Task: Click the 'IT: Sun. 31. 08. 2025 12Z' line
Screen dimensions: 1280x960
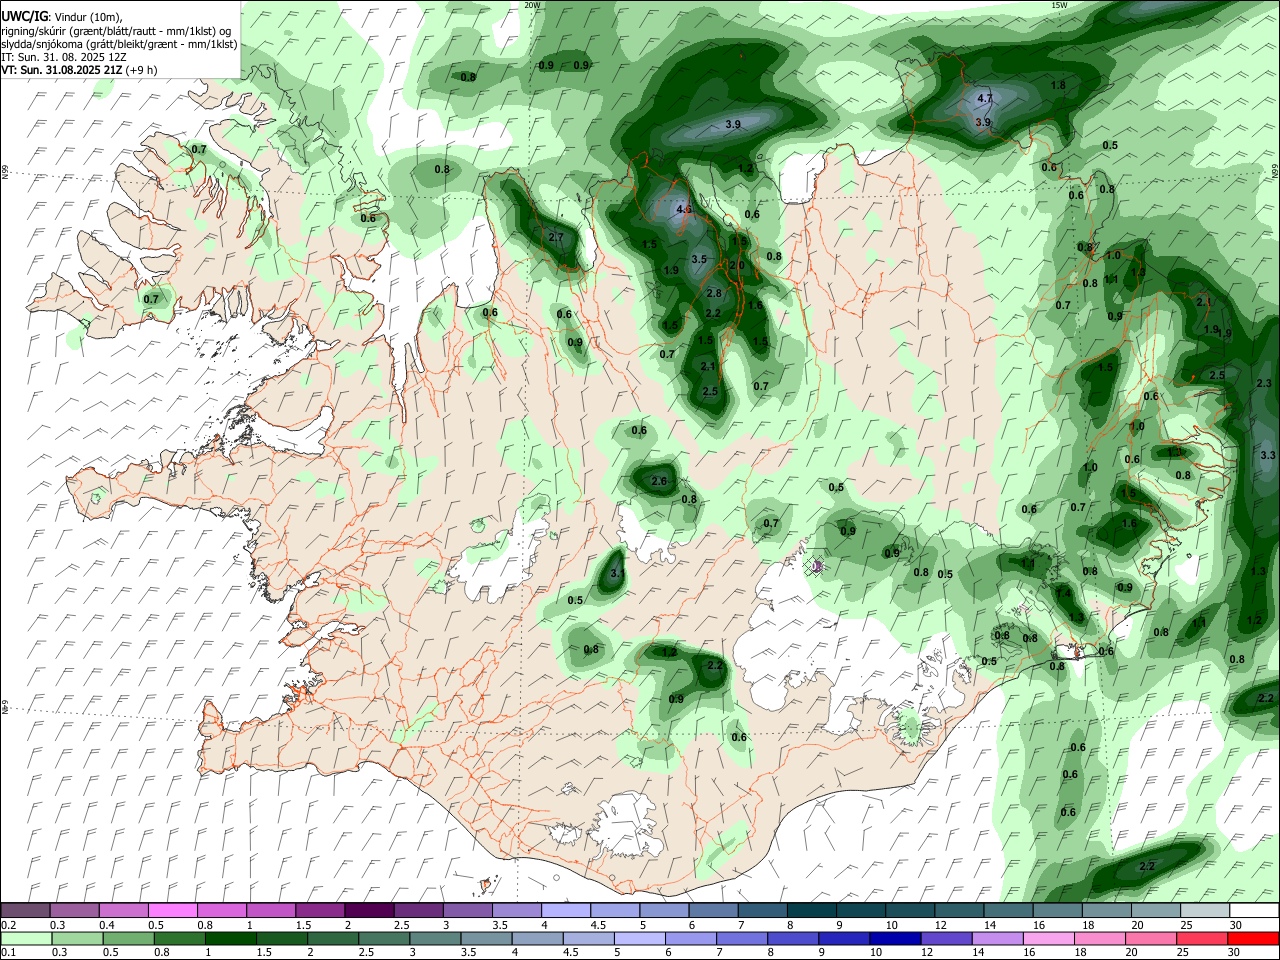Action: tap(63, 58)
